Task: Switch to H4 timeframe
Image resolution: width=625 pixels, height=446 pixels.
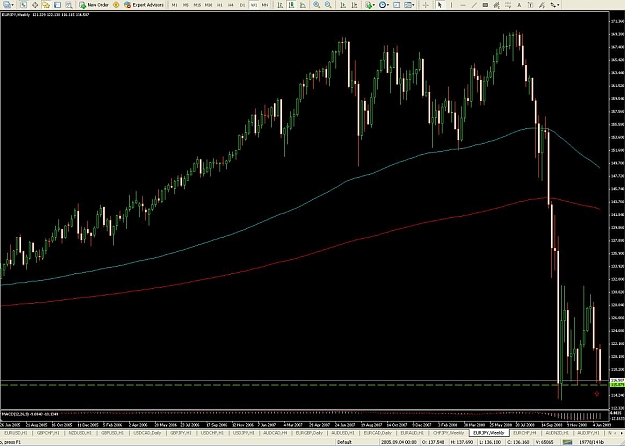Action: (x=231, y=5)
